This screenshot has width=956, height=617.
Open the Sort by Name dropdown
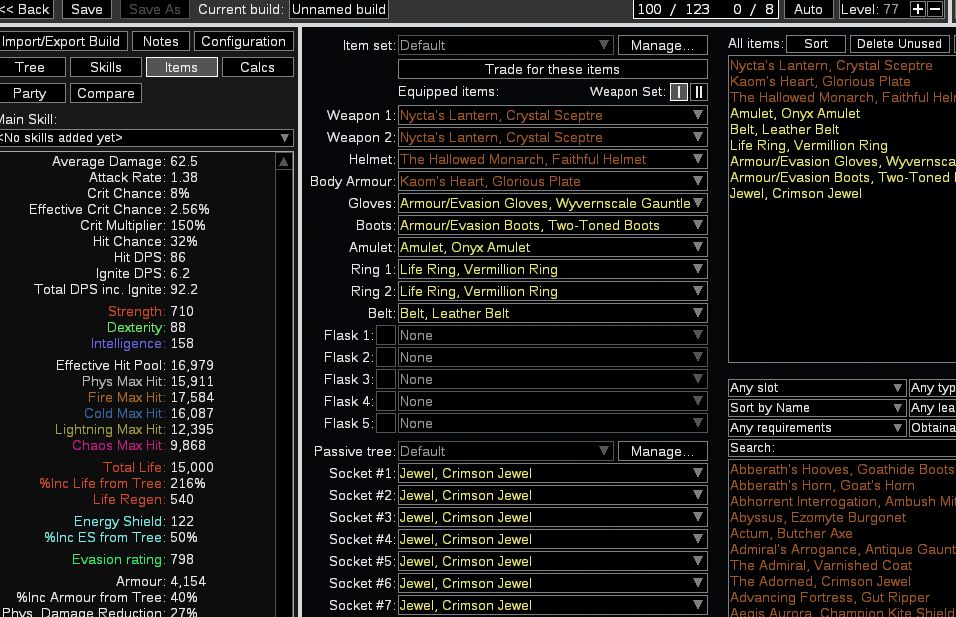pos(816,408)
